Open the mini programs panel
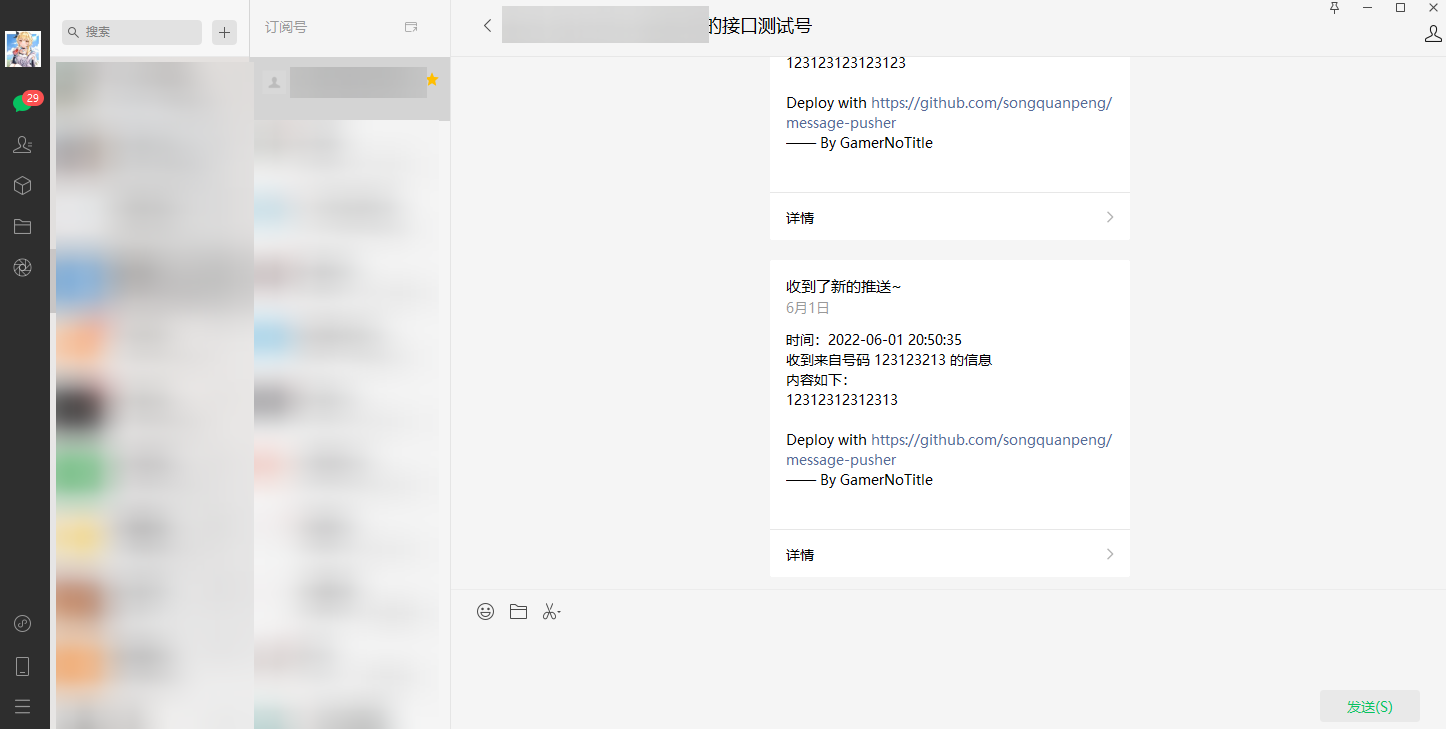This screenshot has width=1446, height=729. 22,624
